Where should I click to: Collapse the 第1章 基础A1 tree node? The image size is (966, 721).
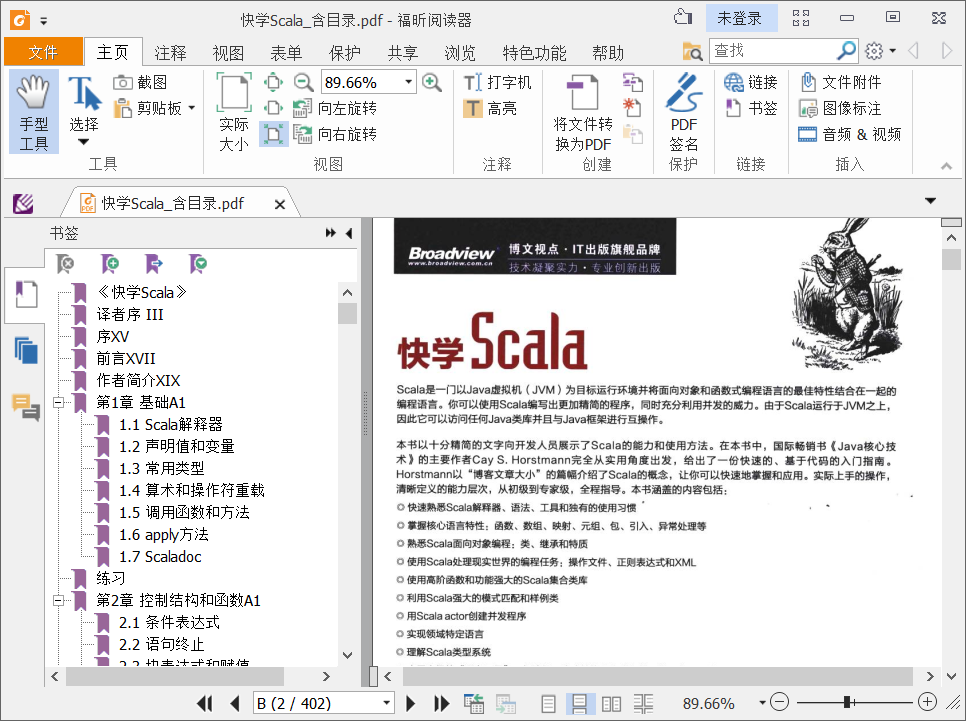click(x=59, y=402)
